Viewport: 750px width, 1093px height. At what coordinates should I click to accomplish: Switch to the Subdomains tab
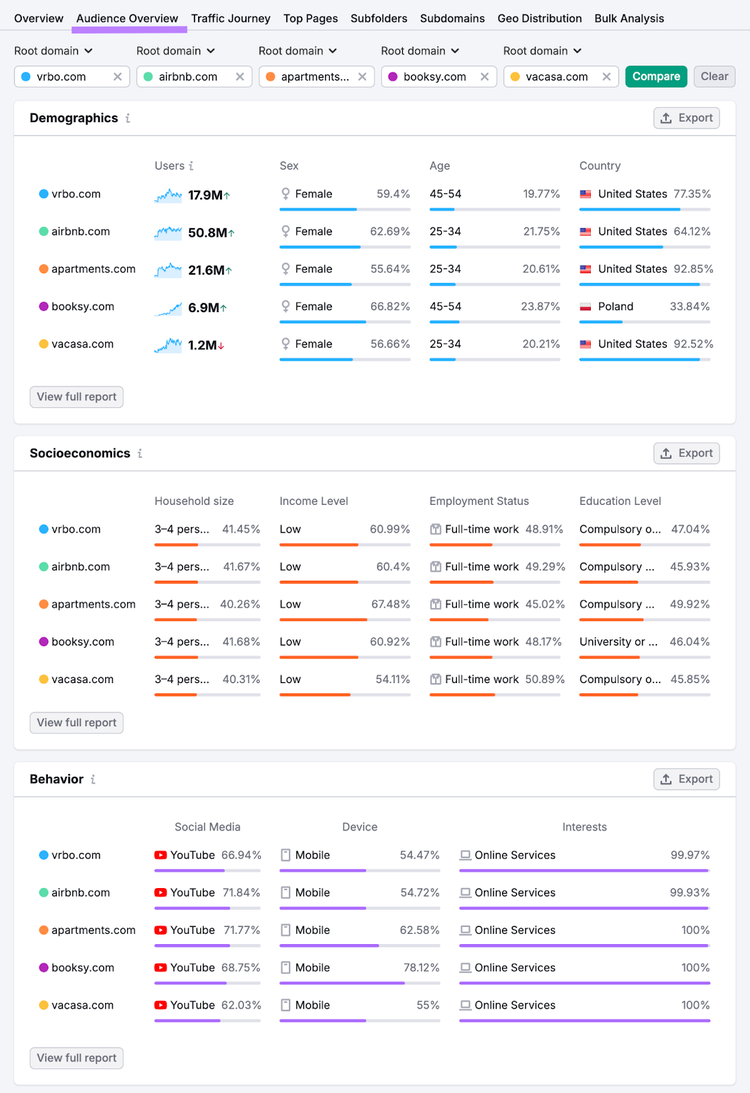[x=452, y=19]
